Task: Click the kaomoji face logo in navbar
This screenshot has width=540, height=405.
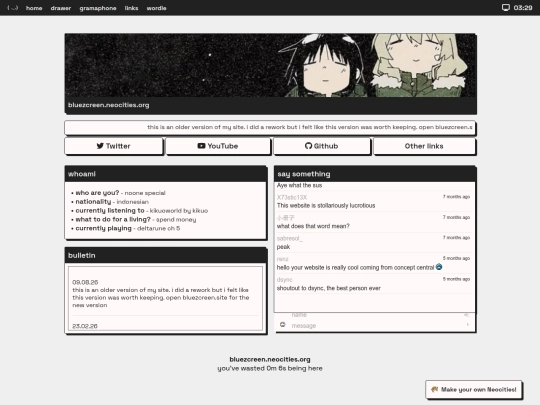Action: coord(13,8)
